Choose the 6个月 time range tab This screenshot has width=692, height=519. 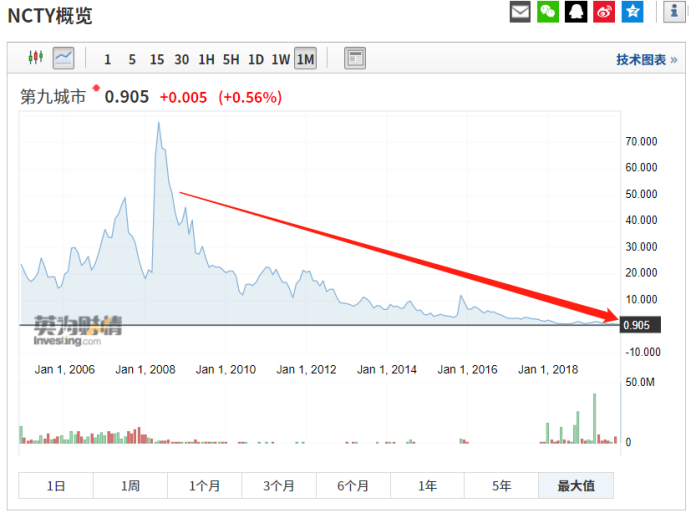353,485
